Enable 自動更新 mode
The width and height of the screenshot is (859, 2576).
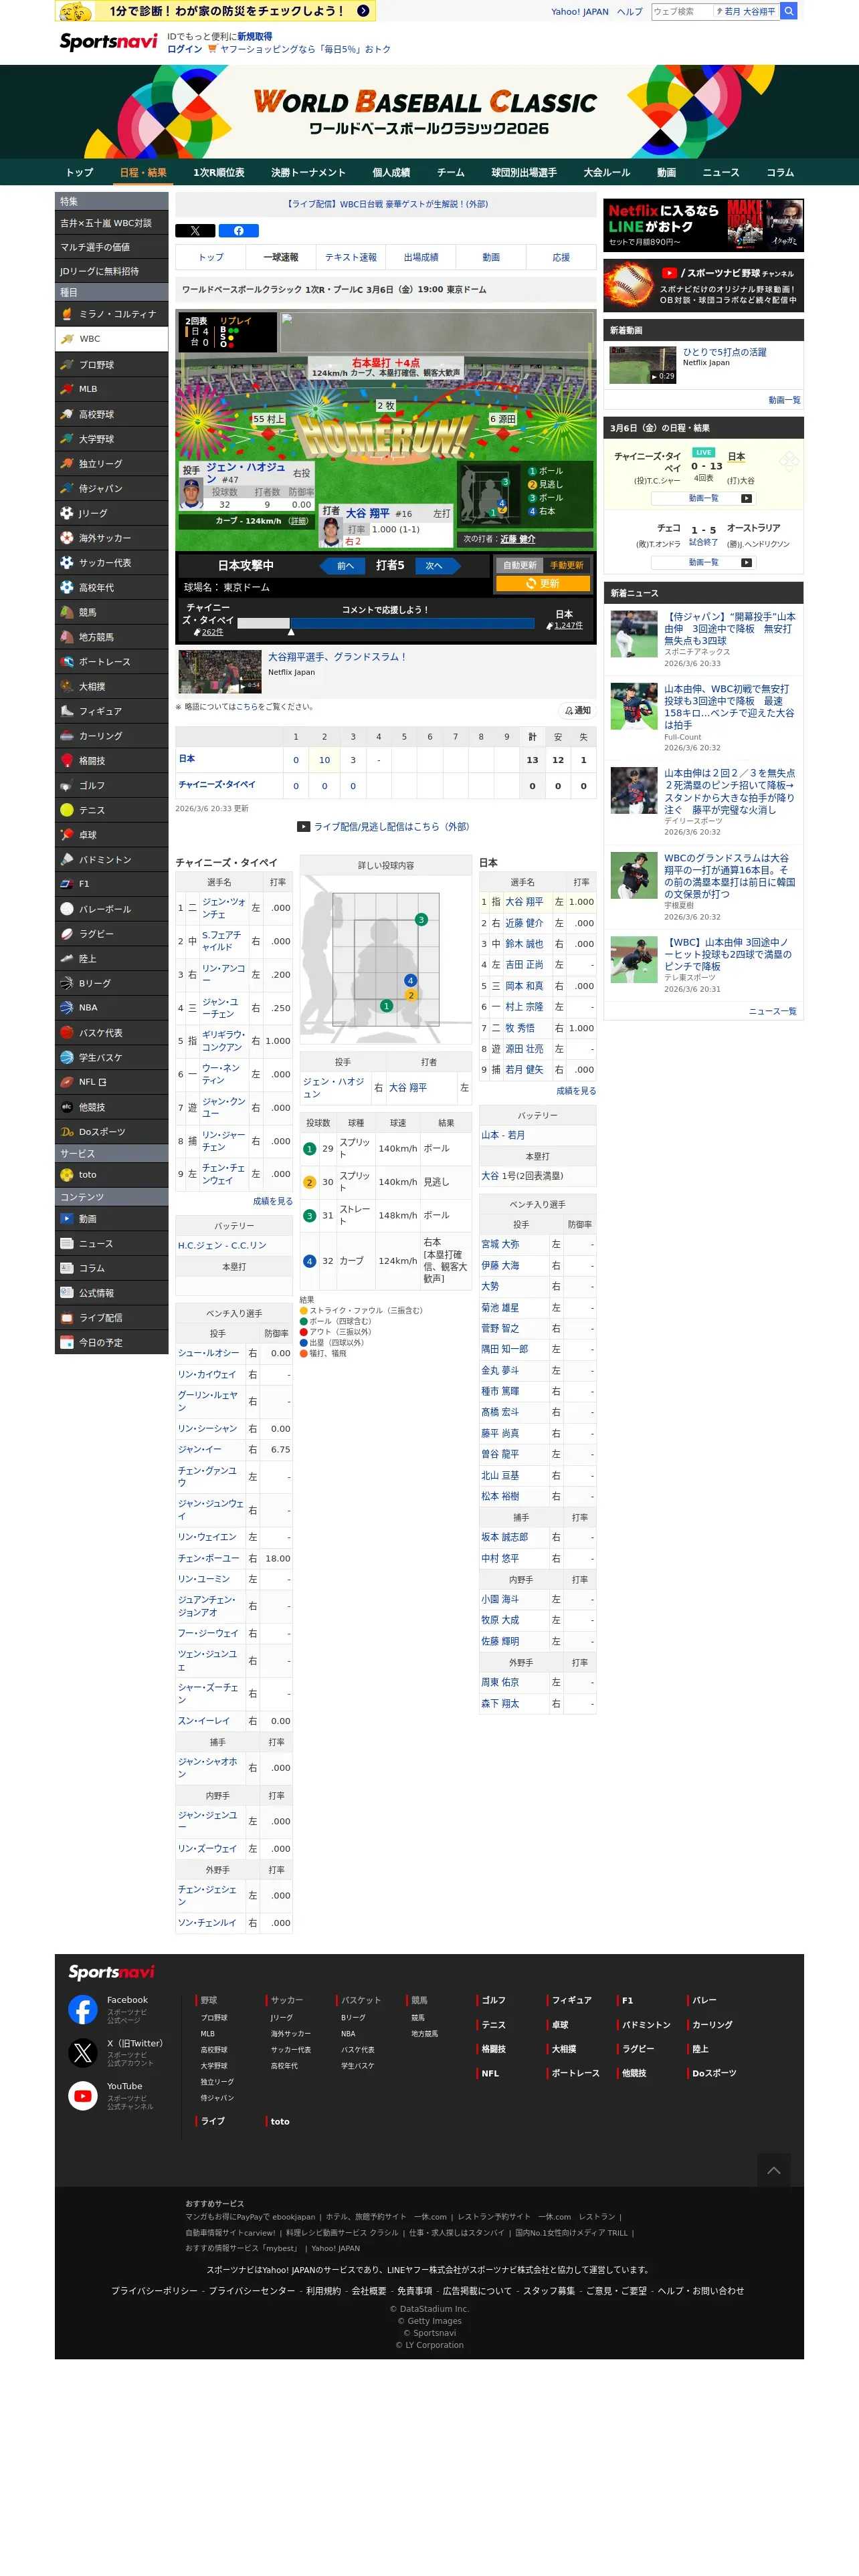(x=520, y=565)
